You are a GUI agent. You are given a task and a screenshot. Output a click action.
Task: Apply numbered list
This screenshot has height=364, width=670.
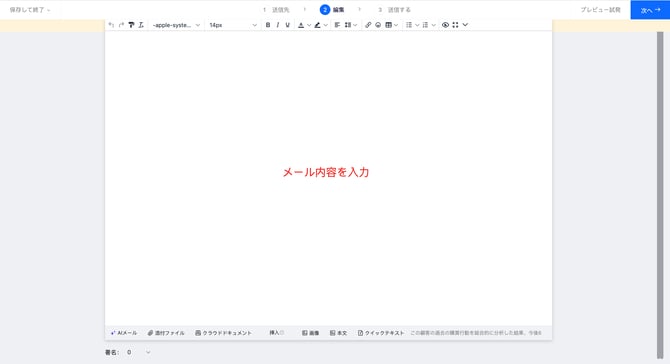click(425, 25)
